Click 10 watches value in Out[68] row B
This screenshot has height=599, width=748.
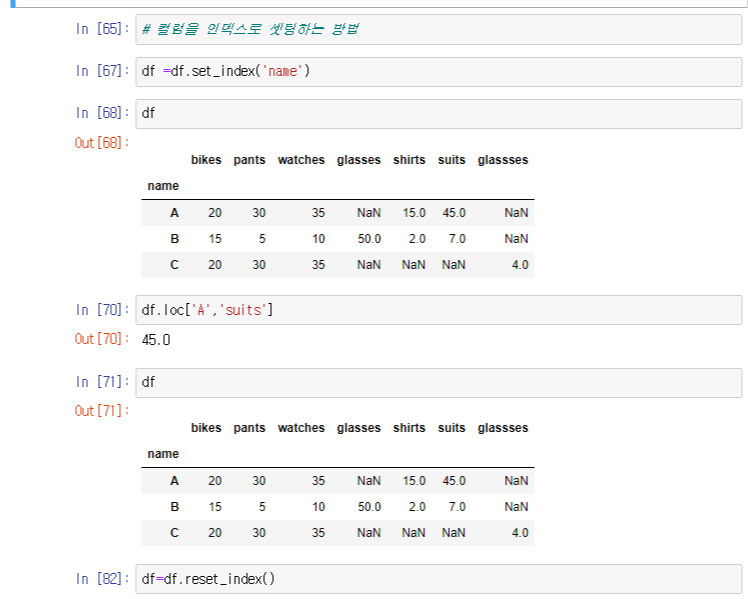319,238
